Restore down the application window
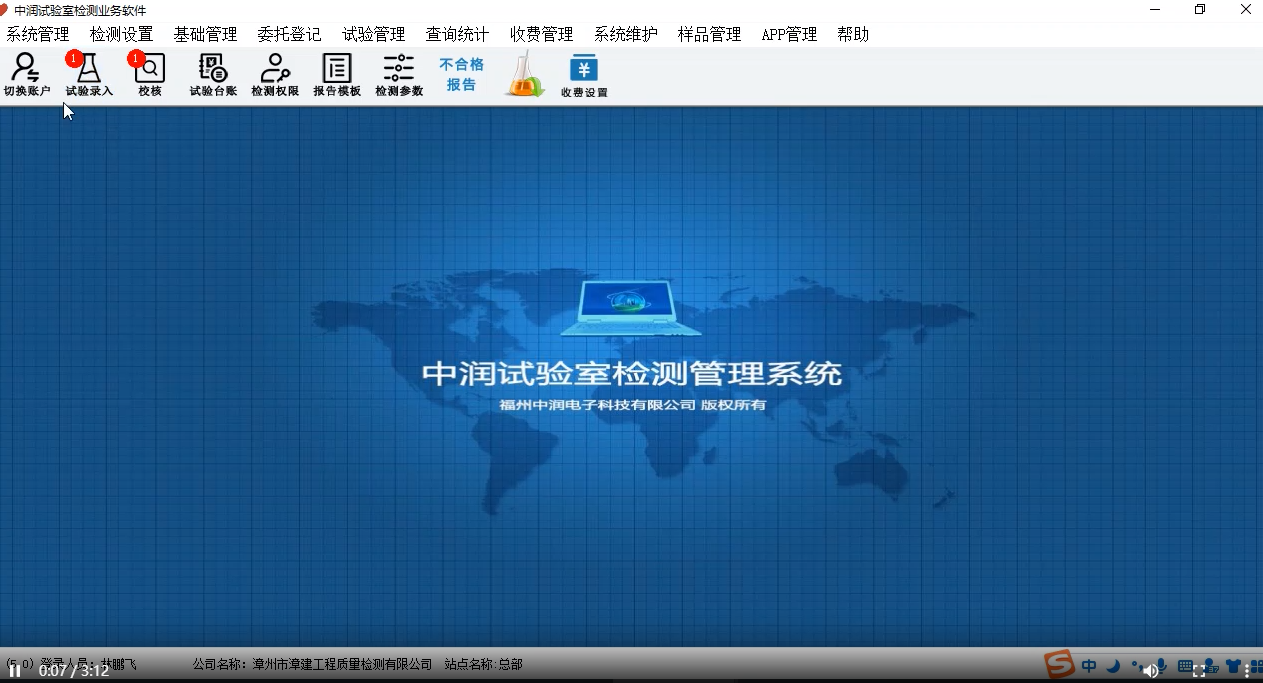 pos(1200,10)
